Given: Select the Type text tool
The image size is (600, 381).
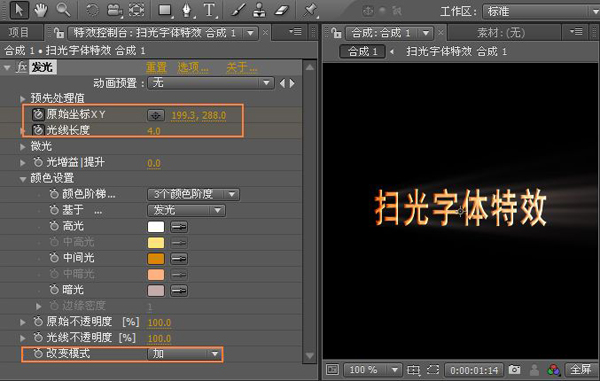Looking at the screenshot, I should 209,10.
